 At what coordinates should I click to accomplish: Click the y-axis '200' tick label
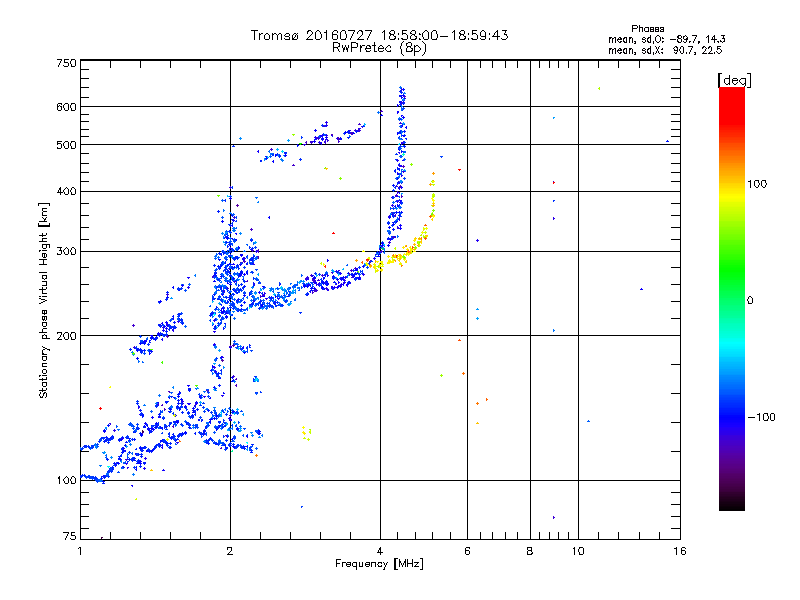pyautogui.click(x=66, y=336)
